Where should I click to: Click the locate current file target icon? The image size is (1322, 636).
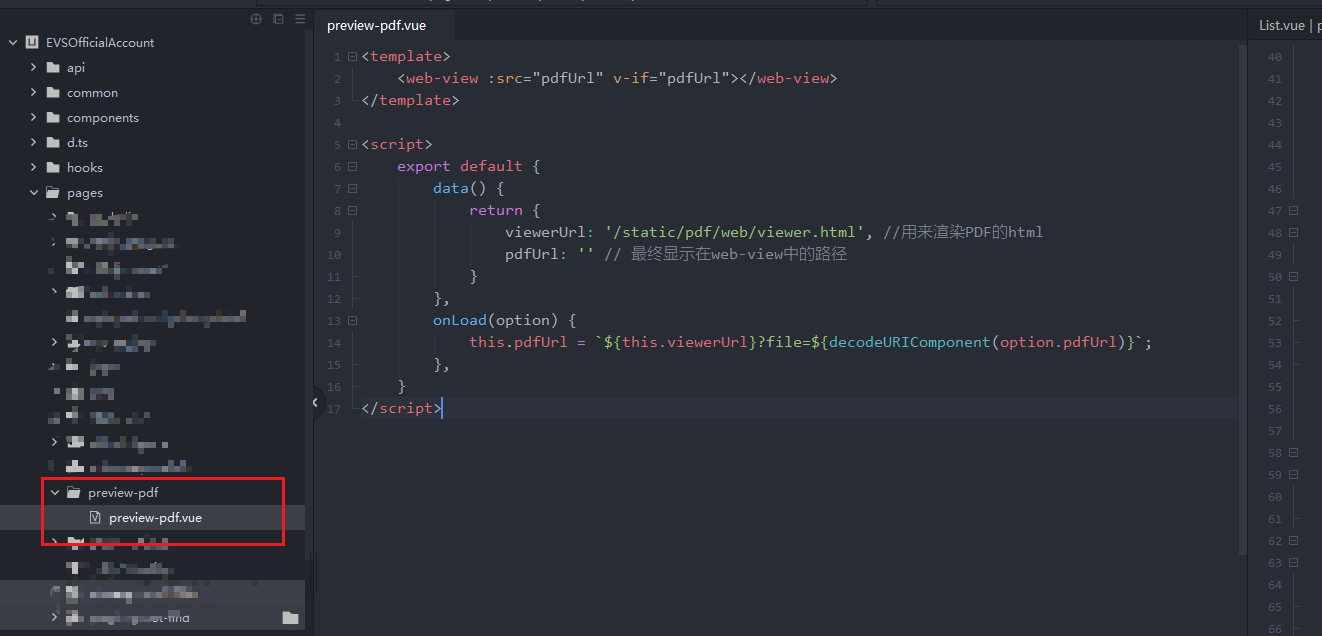[256, 19]
